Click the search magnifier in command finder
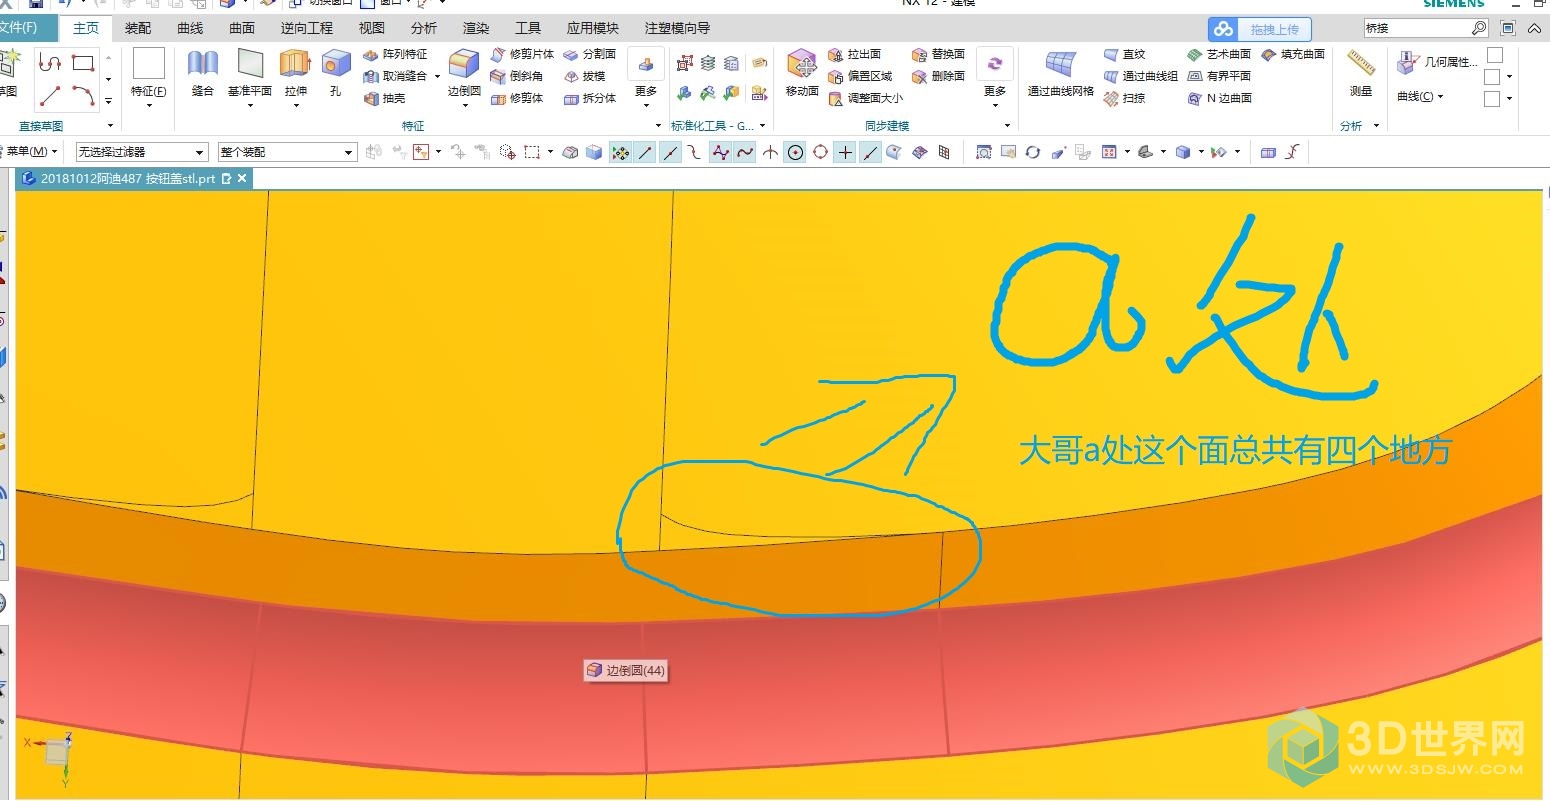The width and height of the screenshot is (1550, 801). pos(1479,28)
